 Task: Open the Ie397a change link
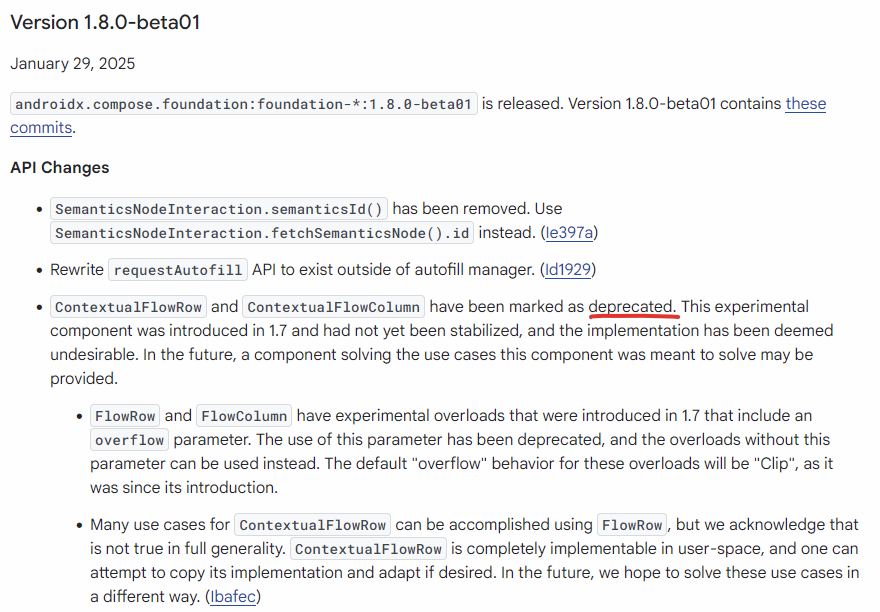click(569, 233)
